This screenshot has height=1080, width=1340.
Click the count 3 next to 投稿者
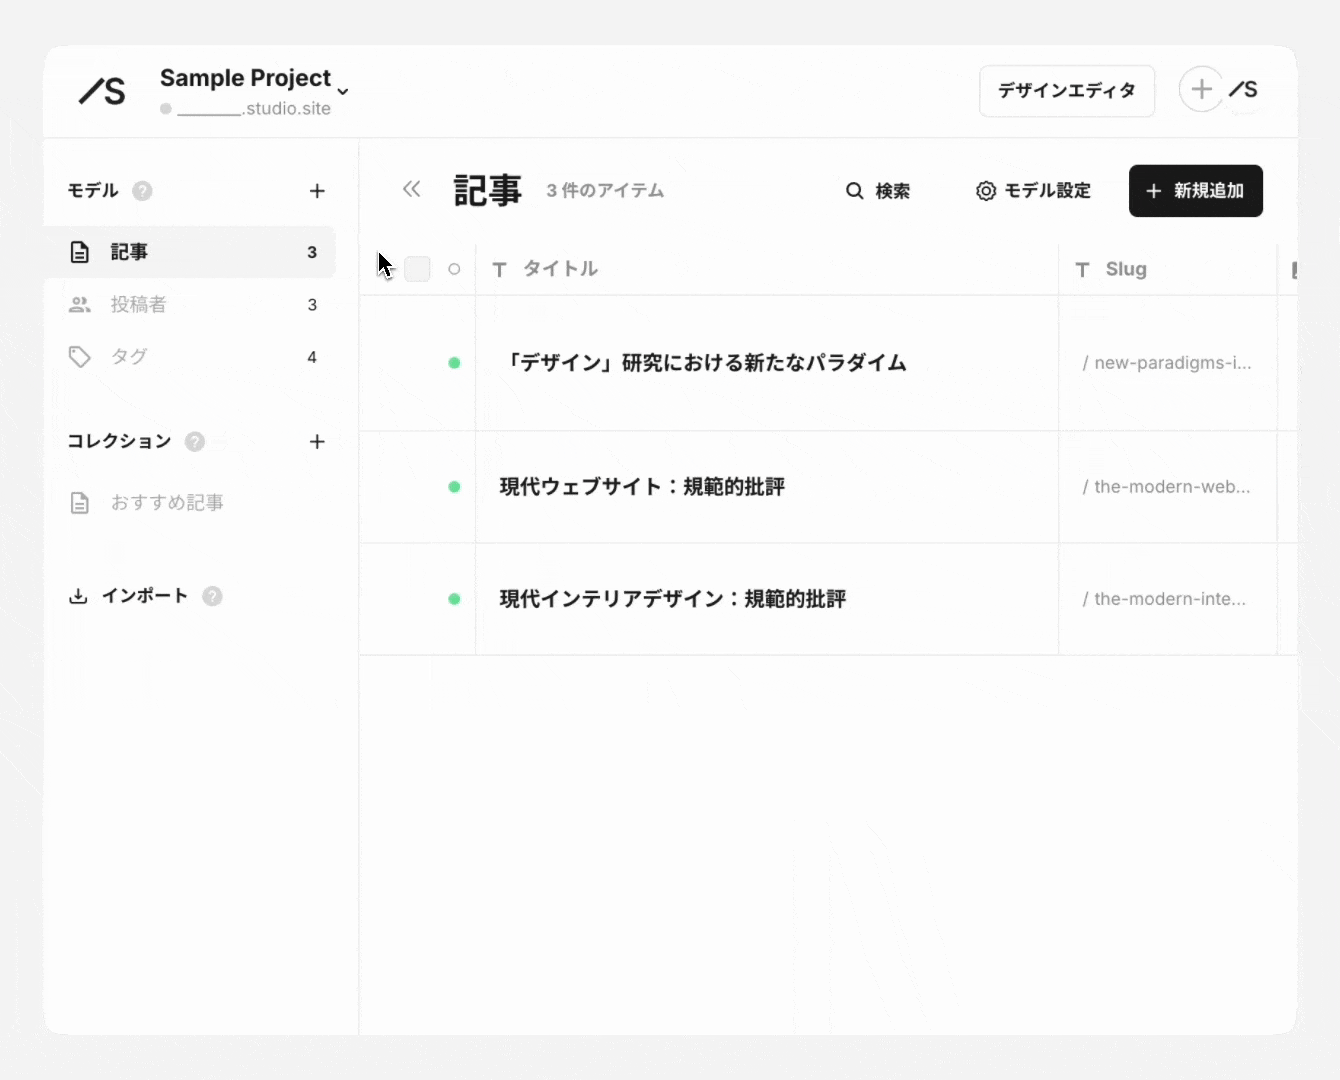[312, 305]
